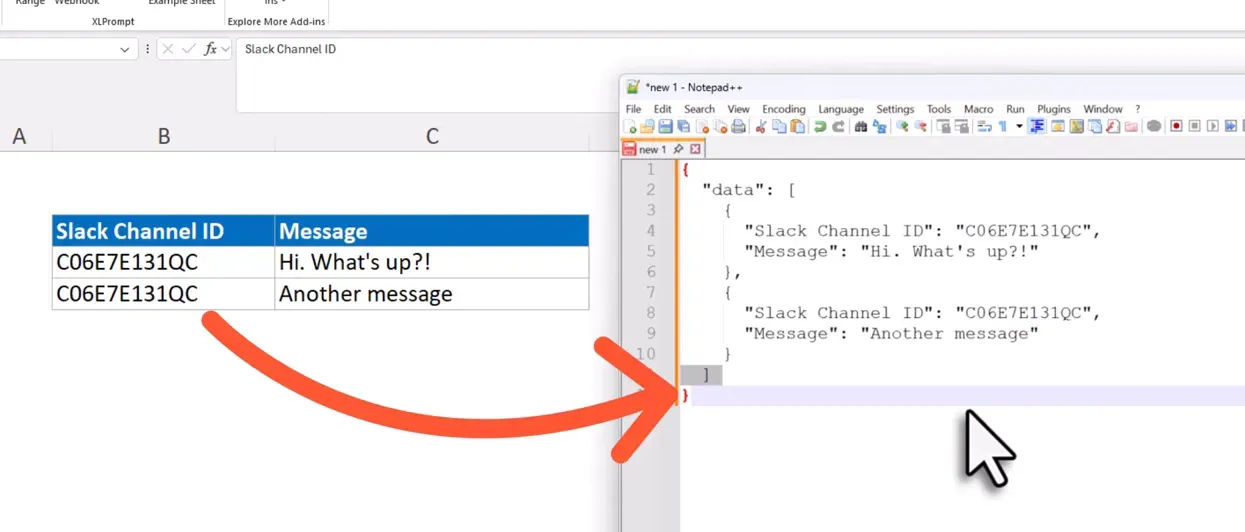Toggle Show All Characters pilcrow icon

[1002, 126]
